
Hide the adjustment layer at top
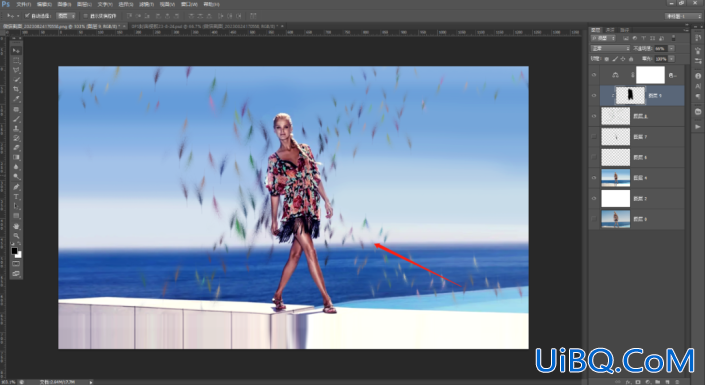pyautogui.click(x=594, y=75)
